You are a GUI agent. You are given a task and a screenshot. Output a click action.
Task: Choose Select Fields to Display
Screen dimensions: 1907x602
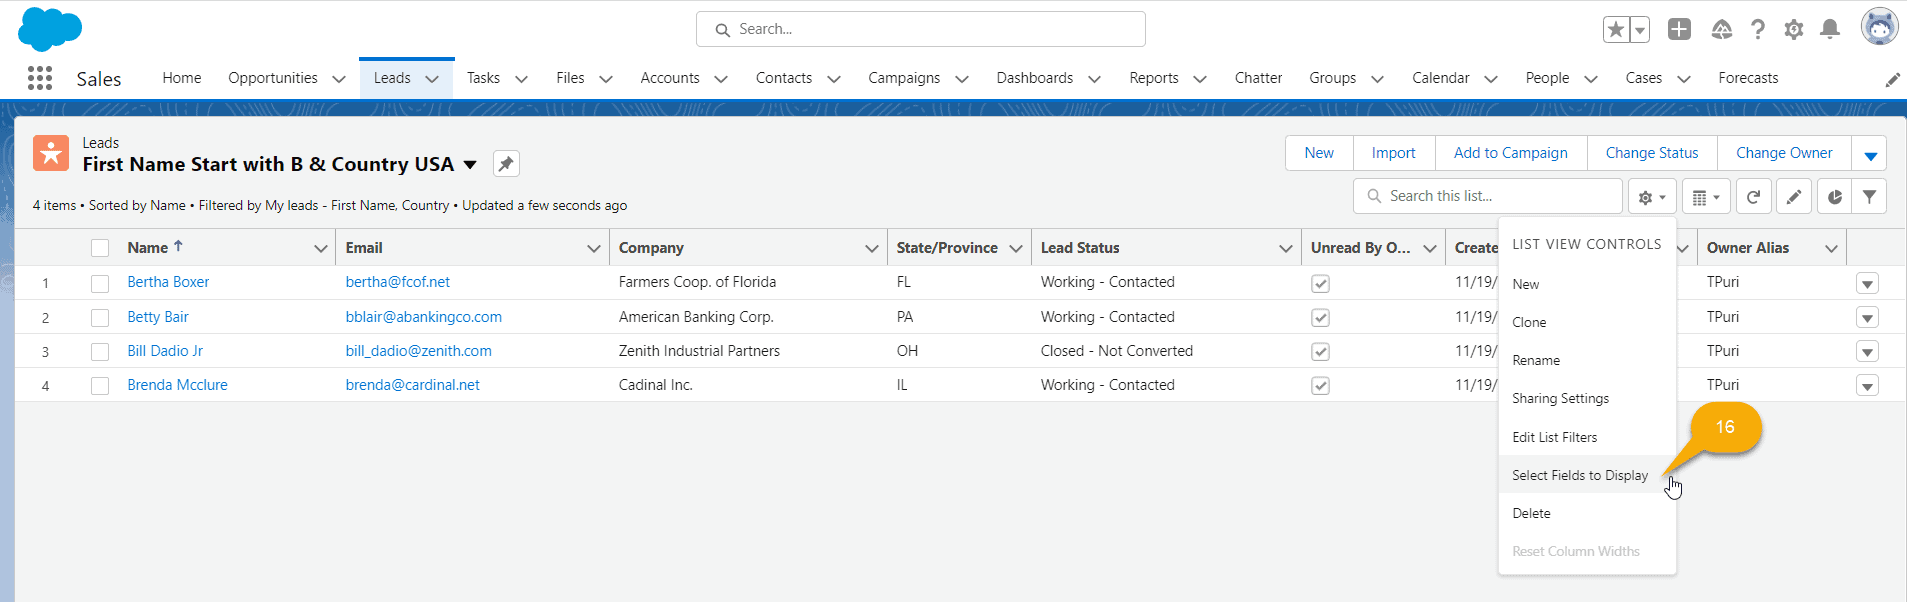[1587, 475]
